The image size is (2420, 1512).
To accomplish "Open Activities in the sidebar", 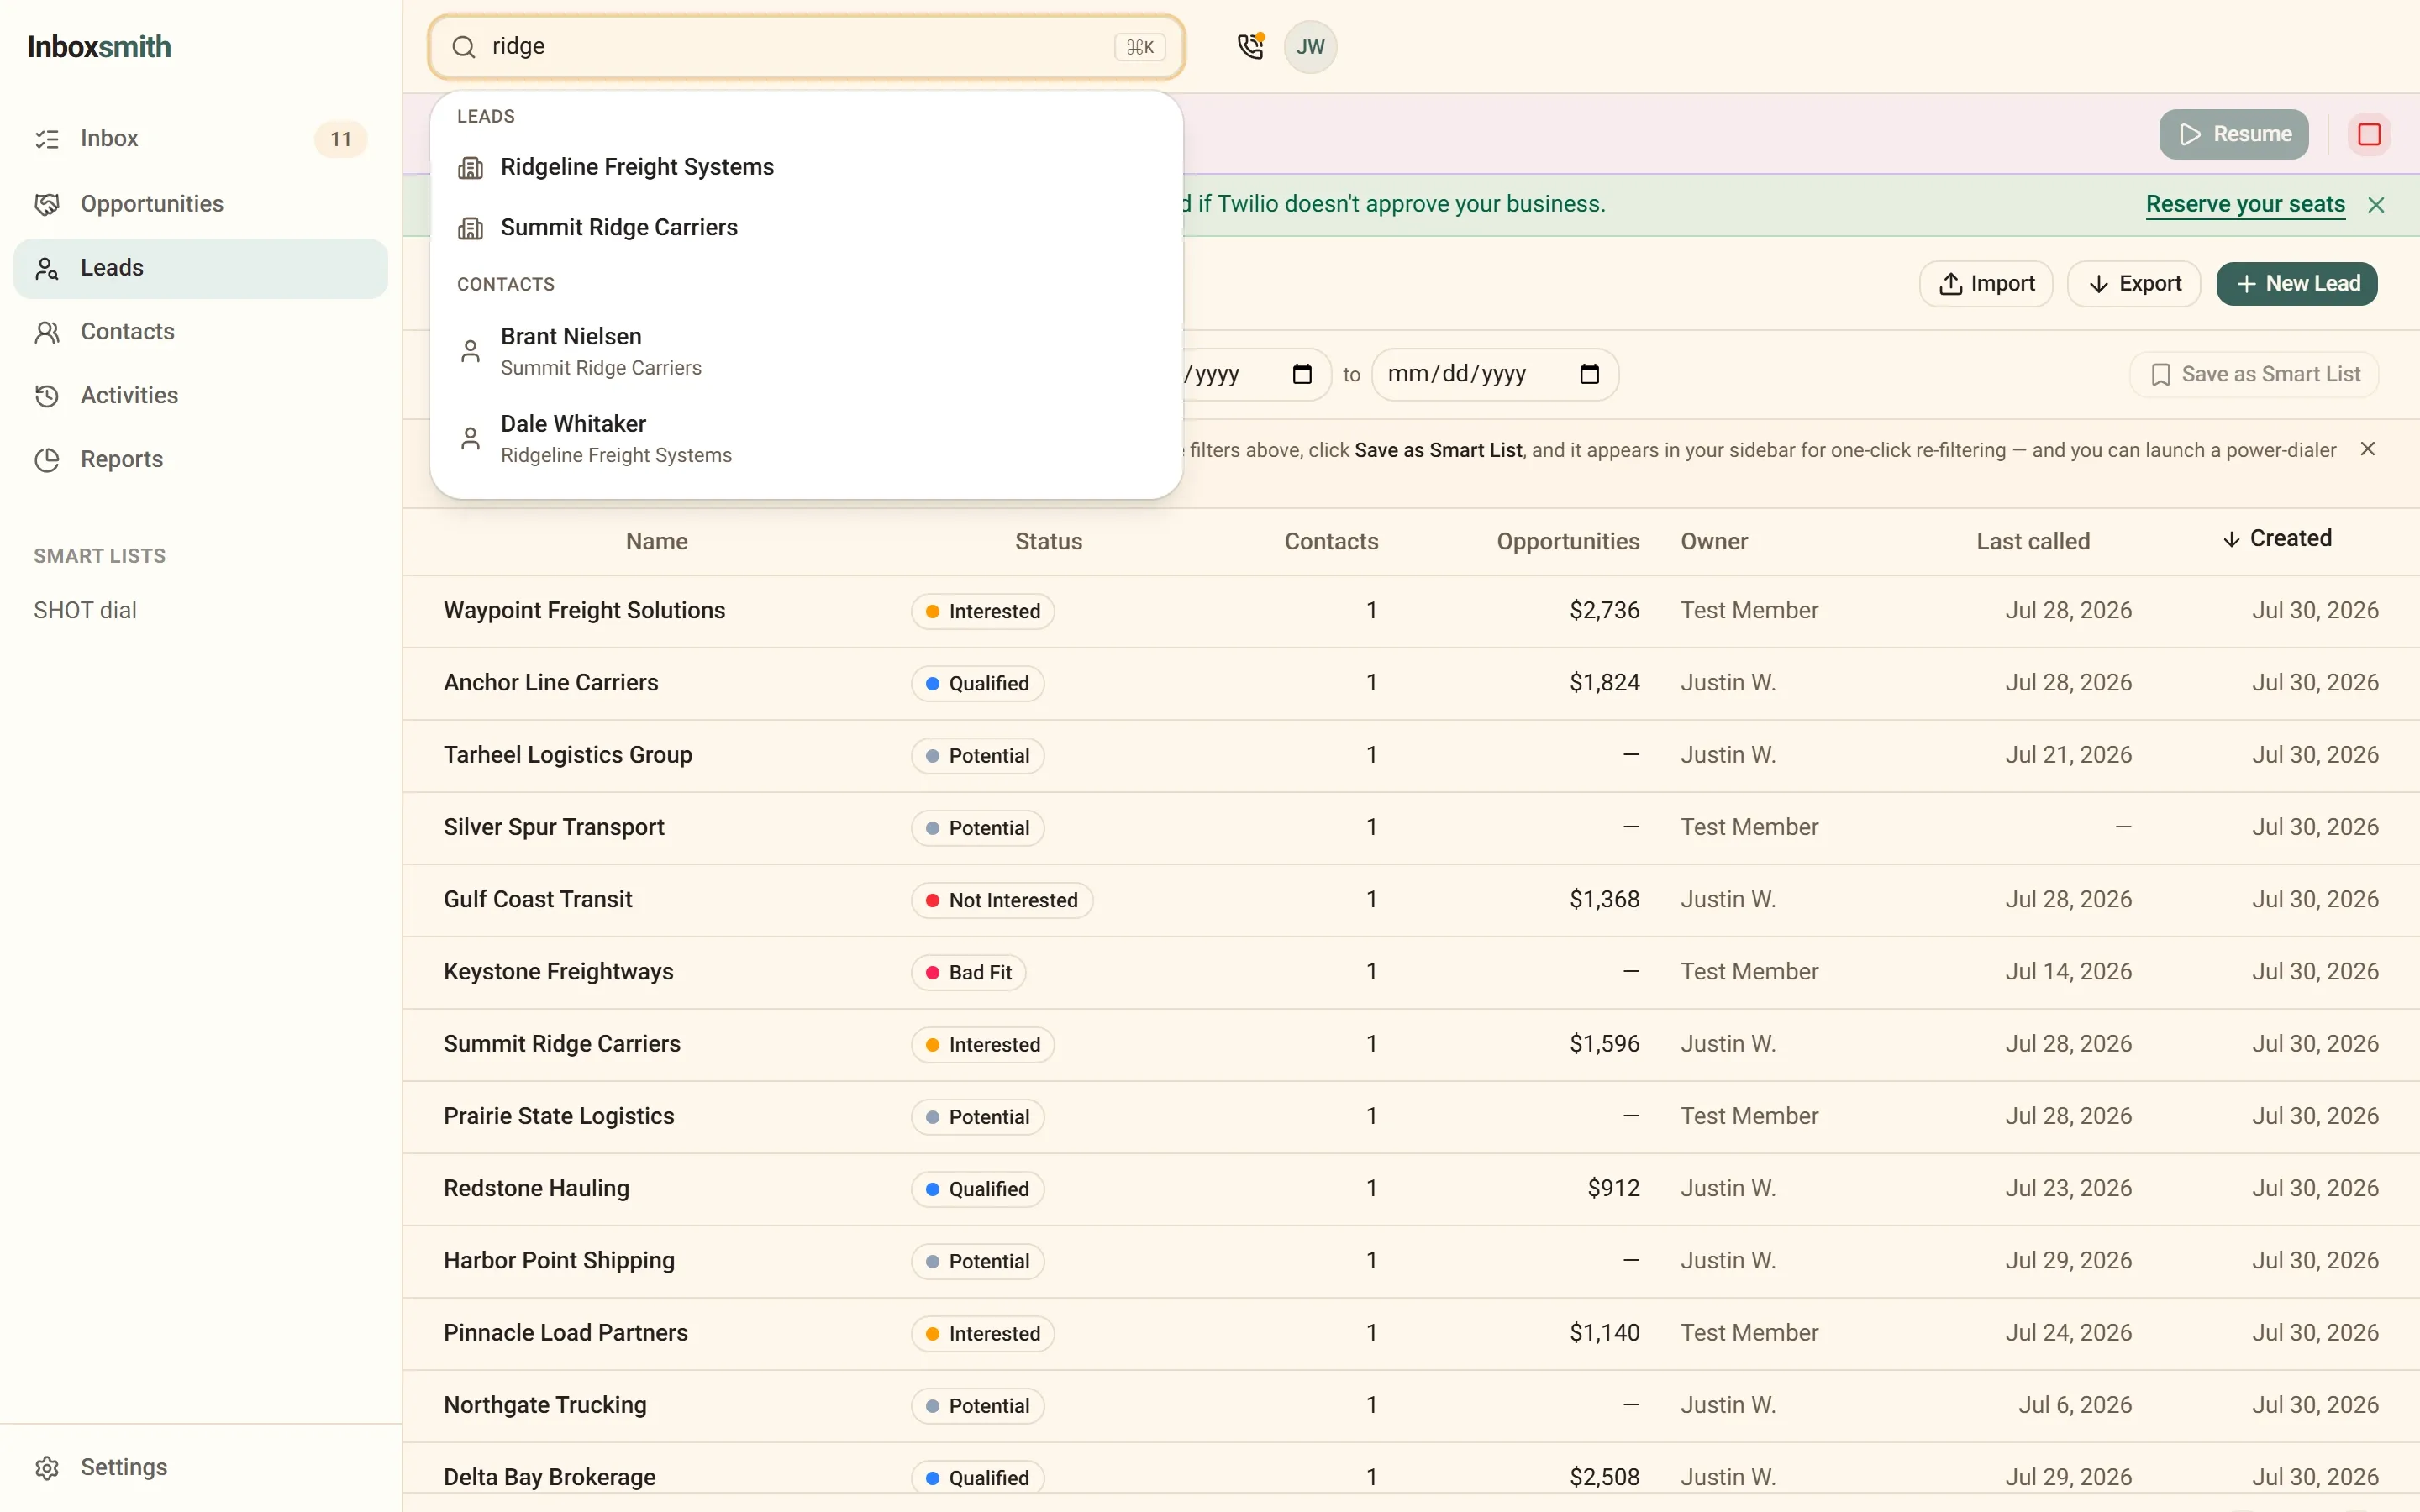I will [x=200, y=396].
